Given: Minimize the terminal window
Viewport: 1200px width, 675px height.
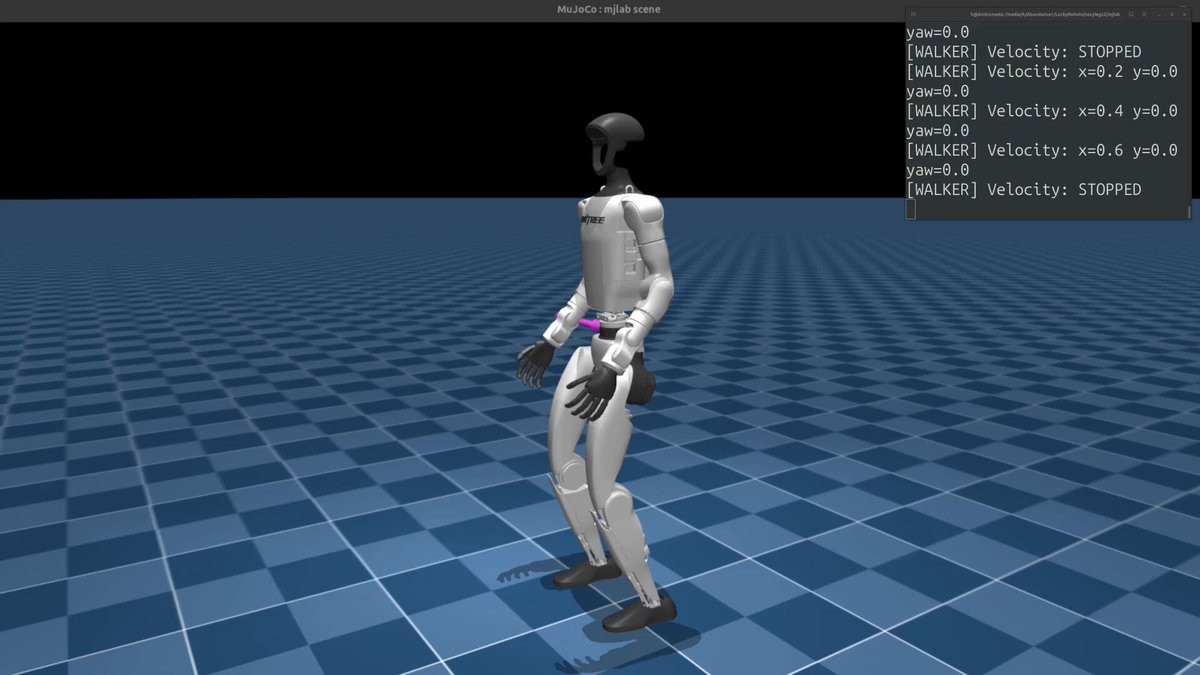Looking at the screenshot, I should 1159,14.
